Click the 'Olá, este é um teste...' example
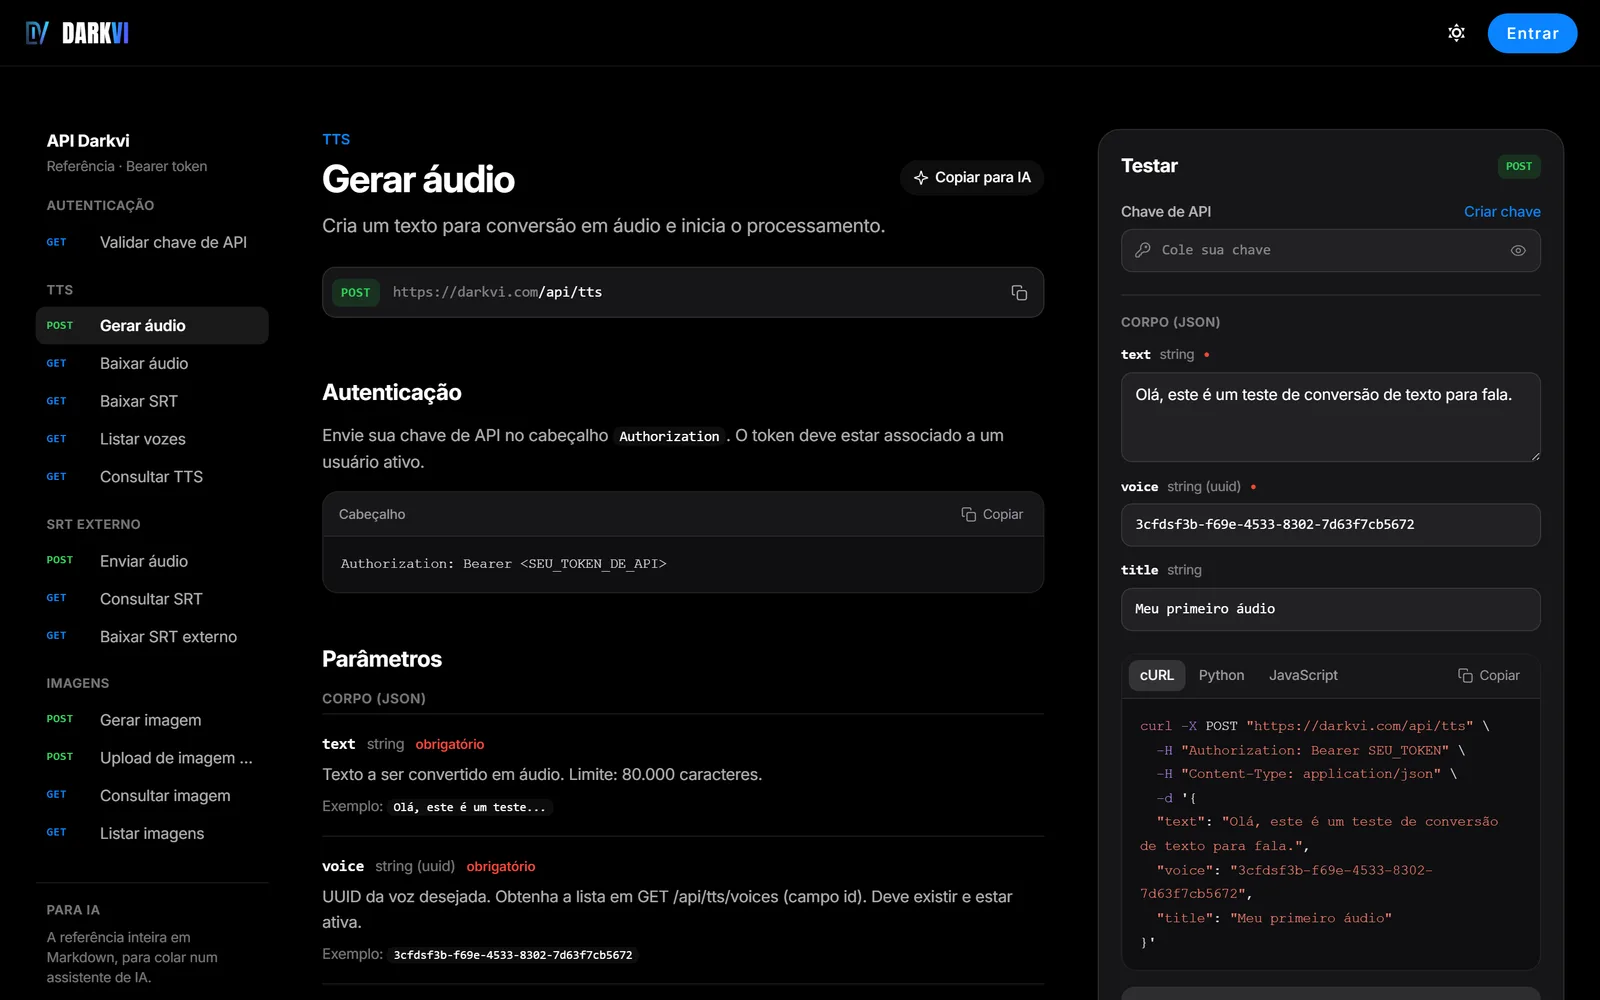This screenshot has height=1000, width=1600. point(470,807)
